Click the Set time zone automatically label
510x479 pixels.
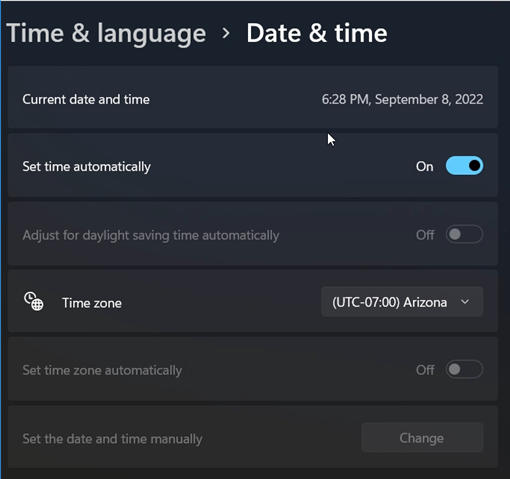click(x=102, y=370)
